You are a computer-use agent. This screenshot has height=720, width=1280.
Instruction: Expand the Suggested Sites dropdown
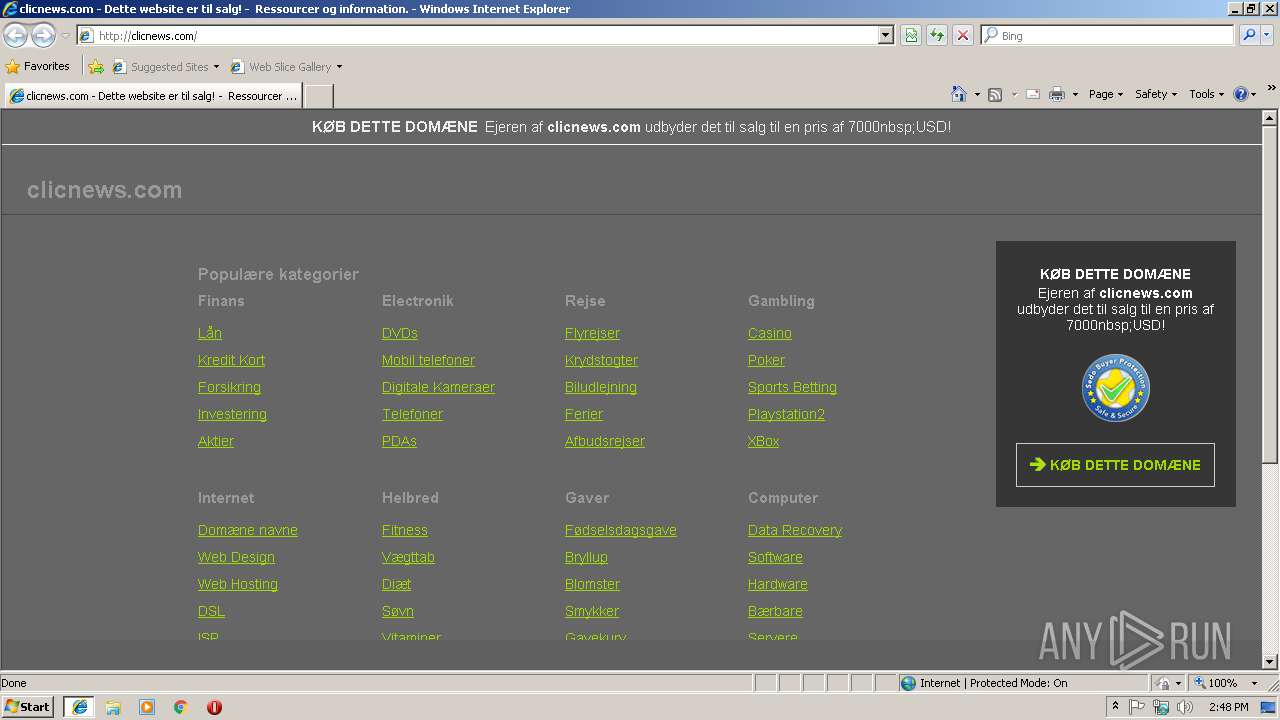click(216, 67)
